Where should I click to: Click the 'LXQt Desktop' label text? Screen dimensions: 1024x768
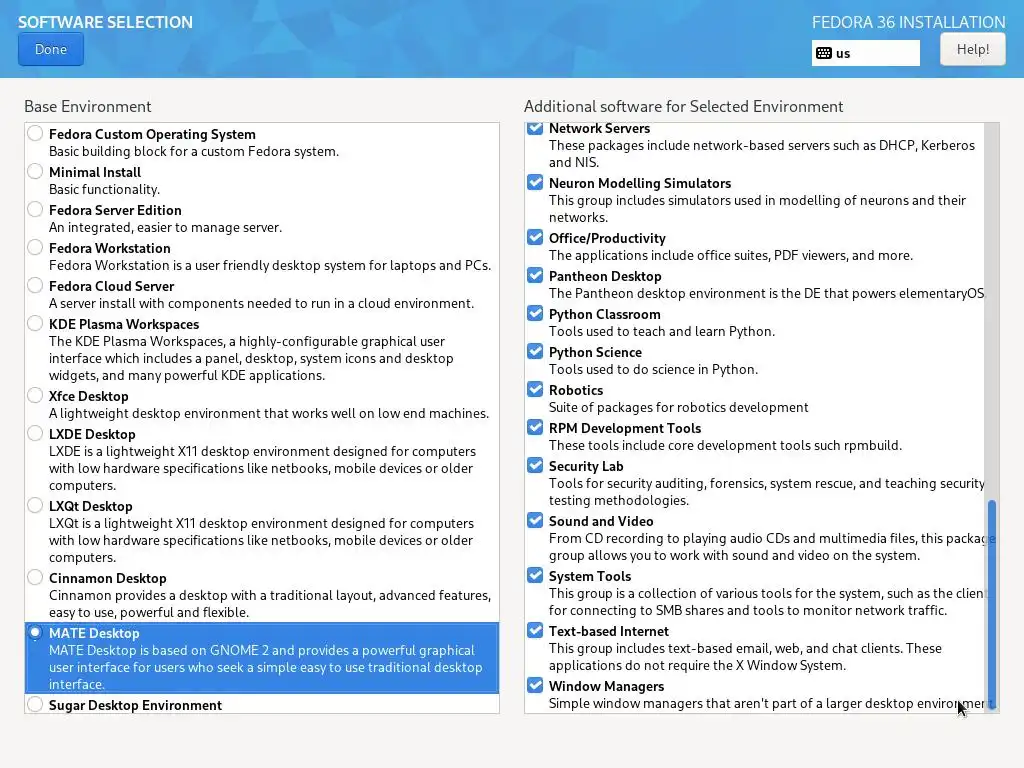point(90,506)
